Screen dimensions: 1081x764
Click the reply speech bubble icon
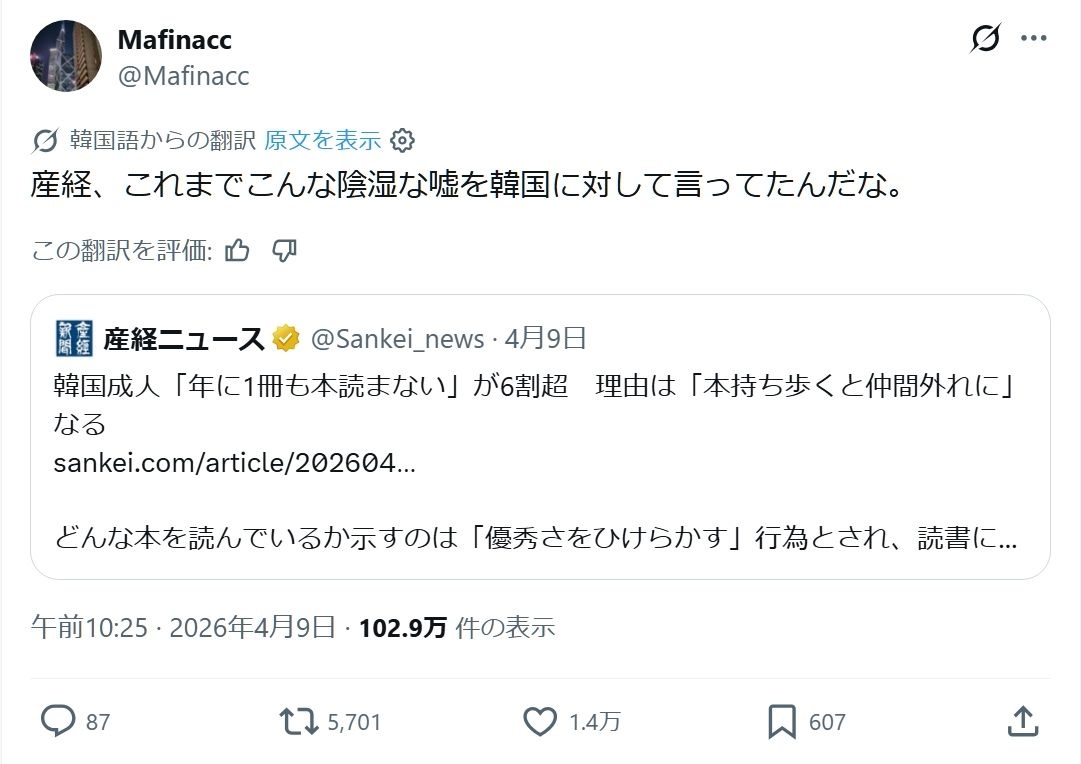coord(60,721)
